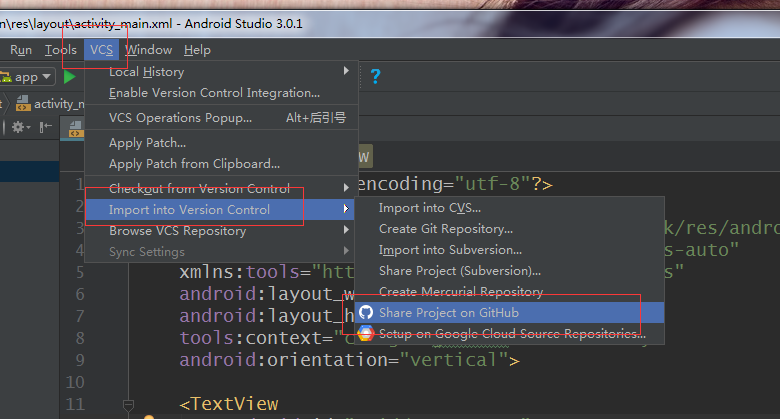Select VCS Operations Popup entry

pyautogui.click(x=221, y=118)
